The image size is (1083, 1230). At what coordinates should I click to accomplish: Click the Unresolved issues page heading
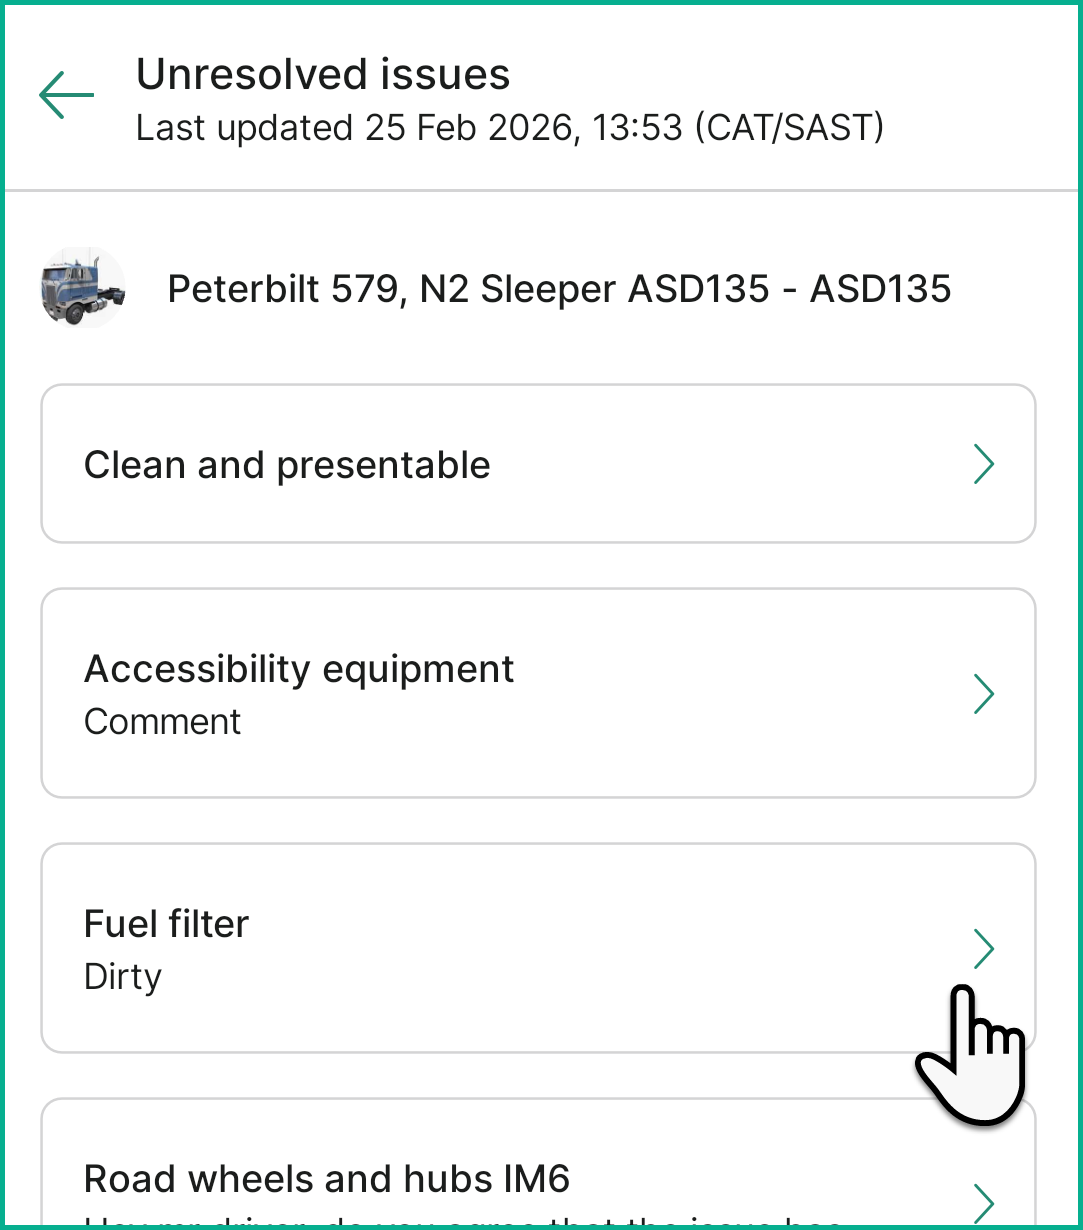pyautogui.click(x=323, y=75)
